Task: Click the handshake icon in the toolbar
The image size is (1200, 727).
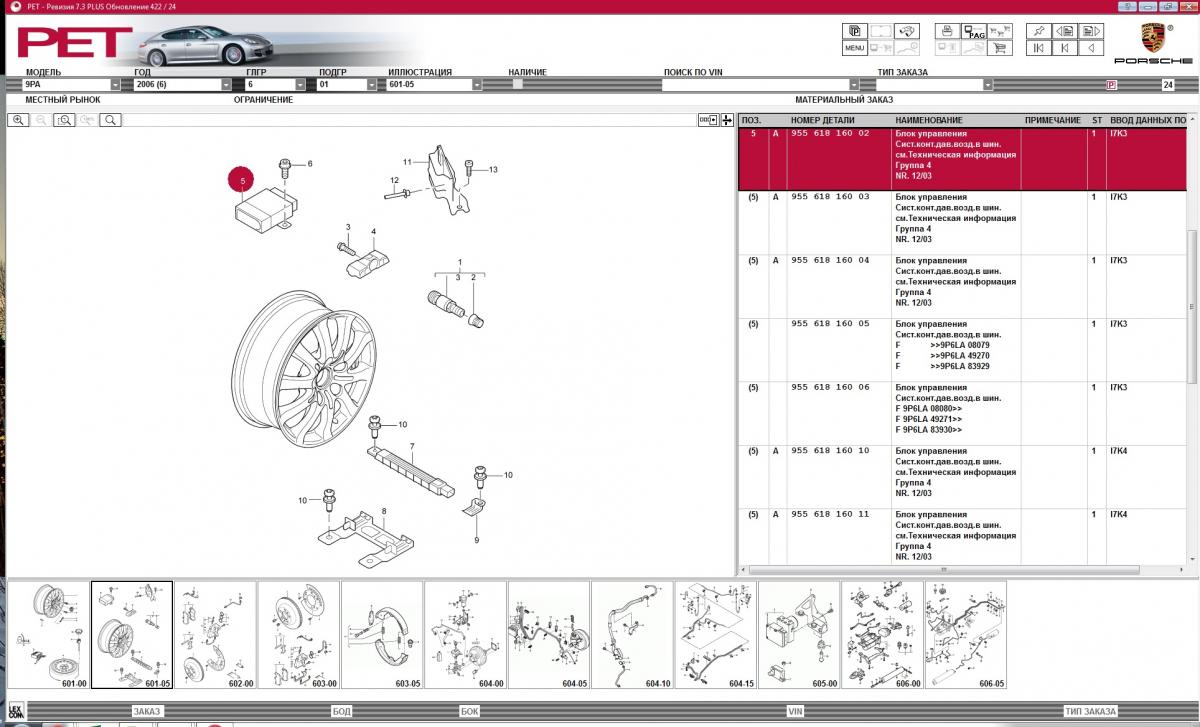Action: point(907,31)
